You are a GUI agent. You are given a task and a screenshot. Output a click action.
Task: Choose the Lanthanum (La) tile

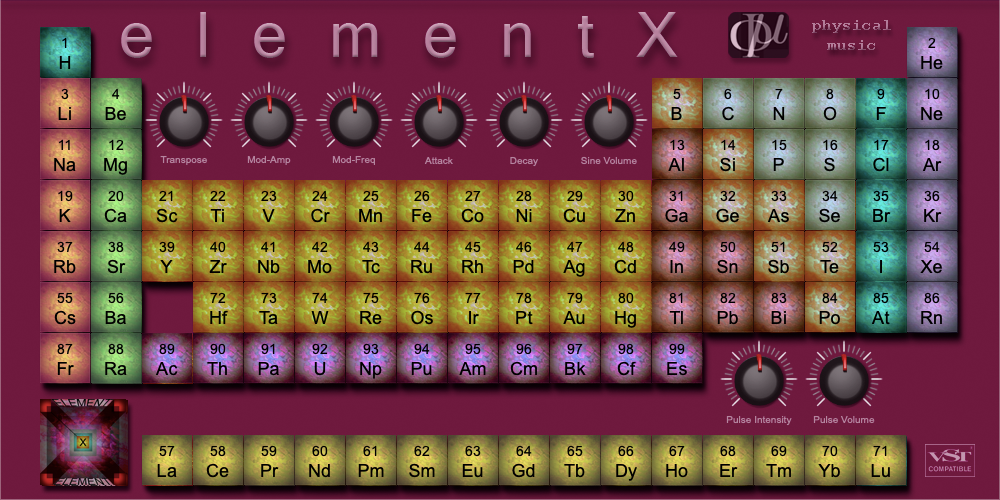coord(167,460)
